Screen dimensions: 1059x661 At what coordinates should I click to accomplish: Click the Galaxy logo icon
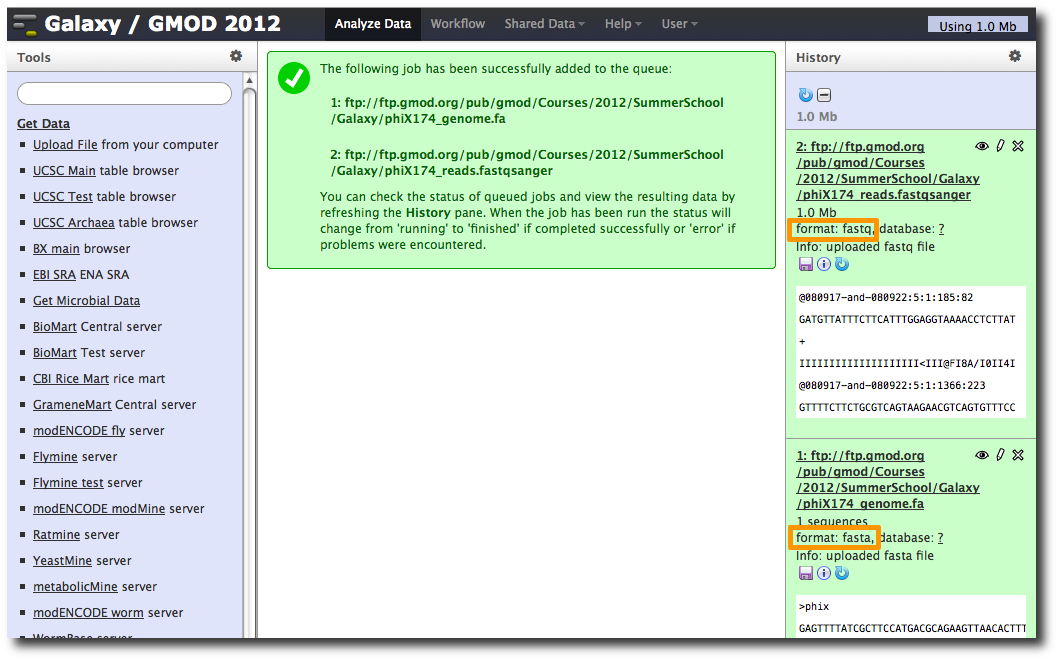(x=26, y=24)
